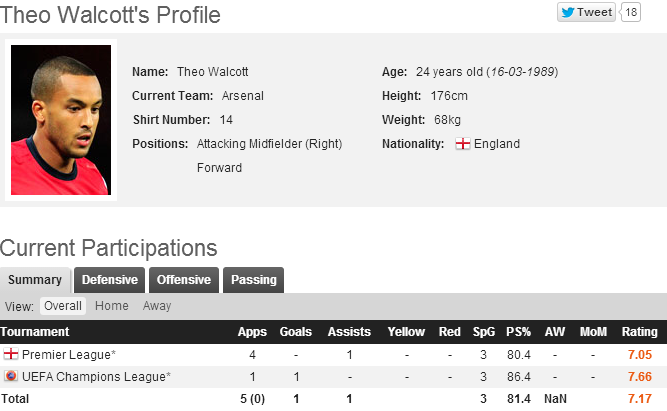
Task: Open the UEFA Champions League link
Action: pyautogui.click(x=96, y=377)
